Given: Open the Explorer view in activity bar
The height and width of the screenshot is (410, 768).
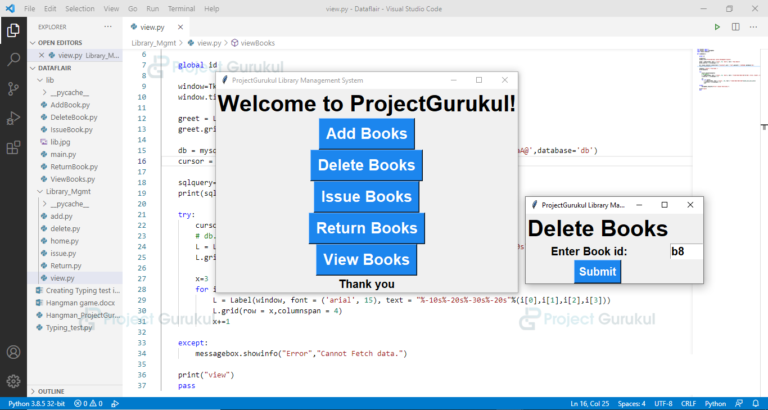Looking at the screenshot, I should tap(13, 30).
